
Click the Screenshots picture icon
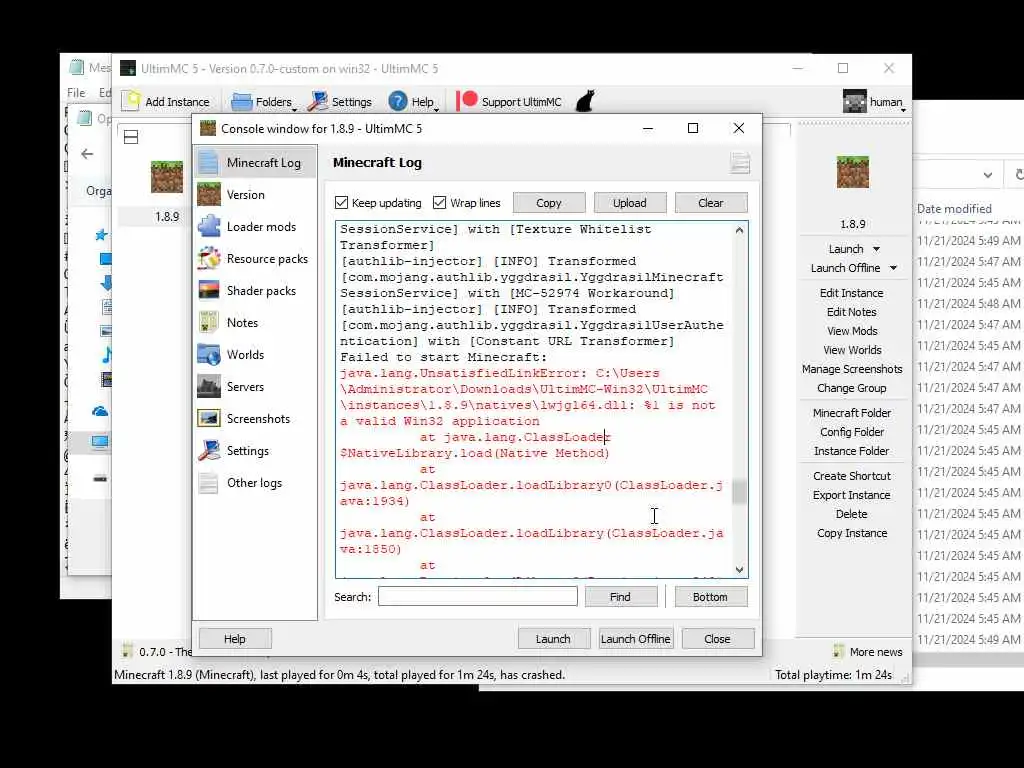click(x=209, y=419)
